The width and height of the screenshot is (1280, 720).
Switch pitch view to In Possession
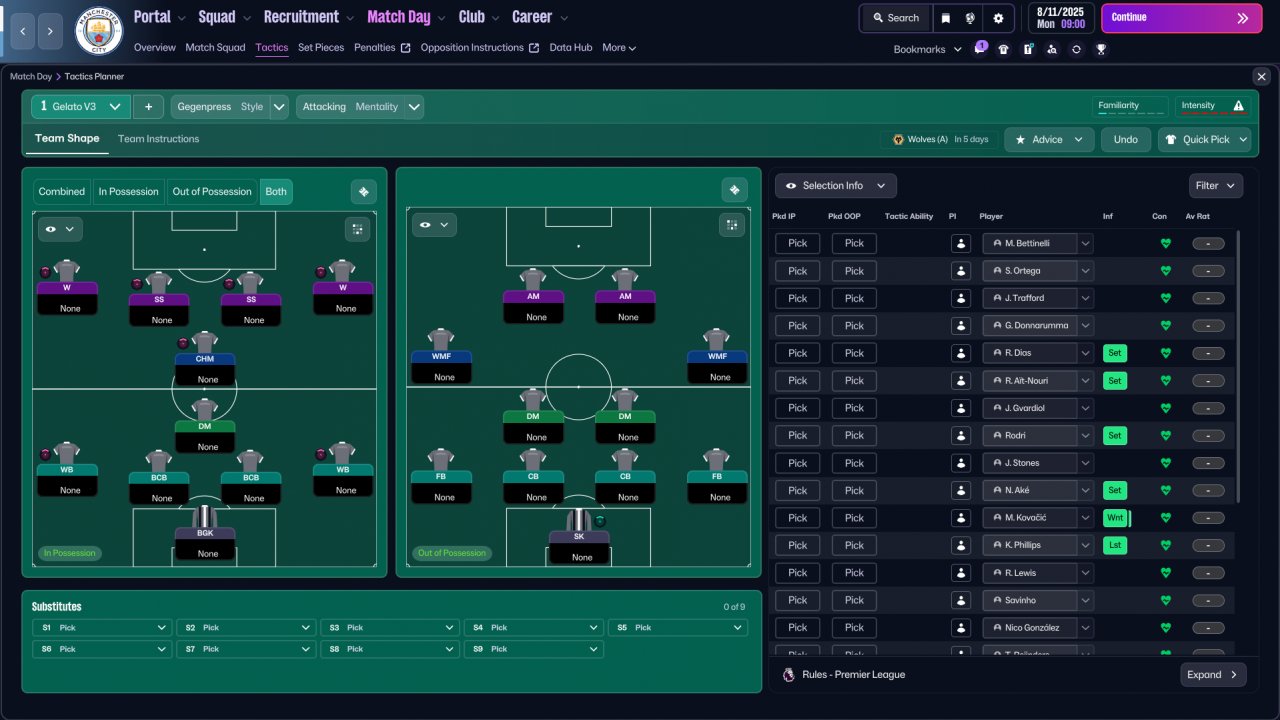[128, 192]
